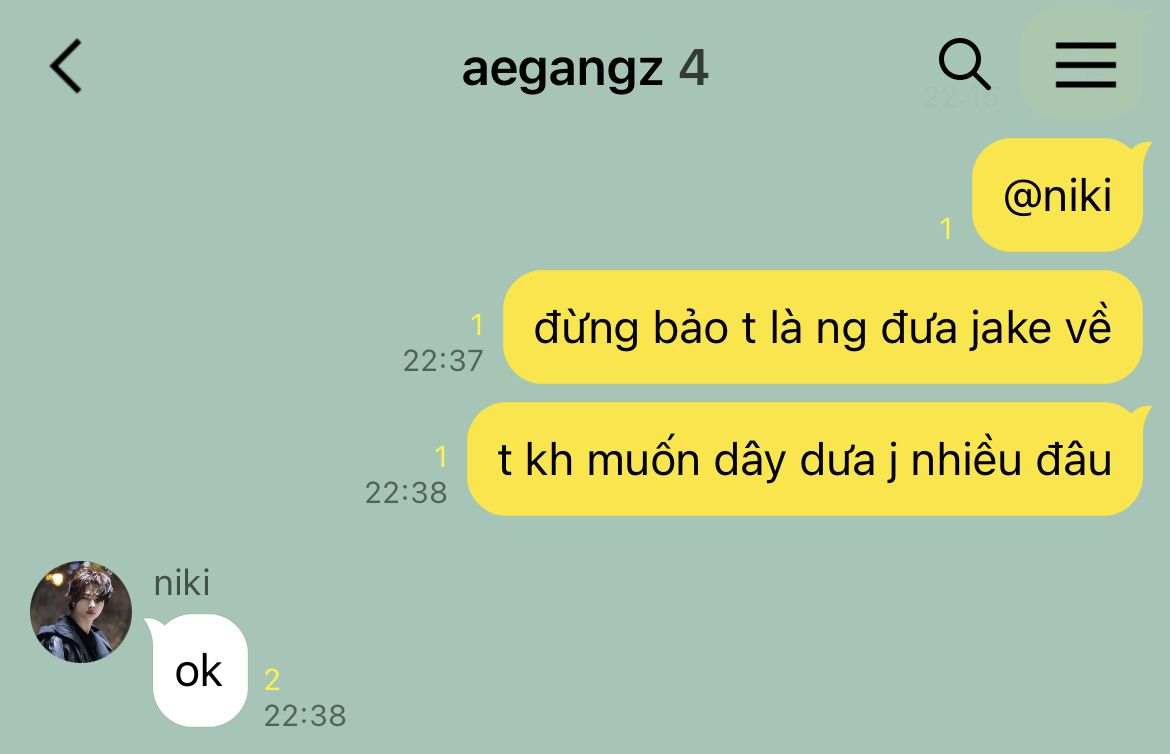Tap message 't kh muốn dây dưa j nhiều đâu'
This screenshot has width=1170, height=754.
(804, 459)
